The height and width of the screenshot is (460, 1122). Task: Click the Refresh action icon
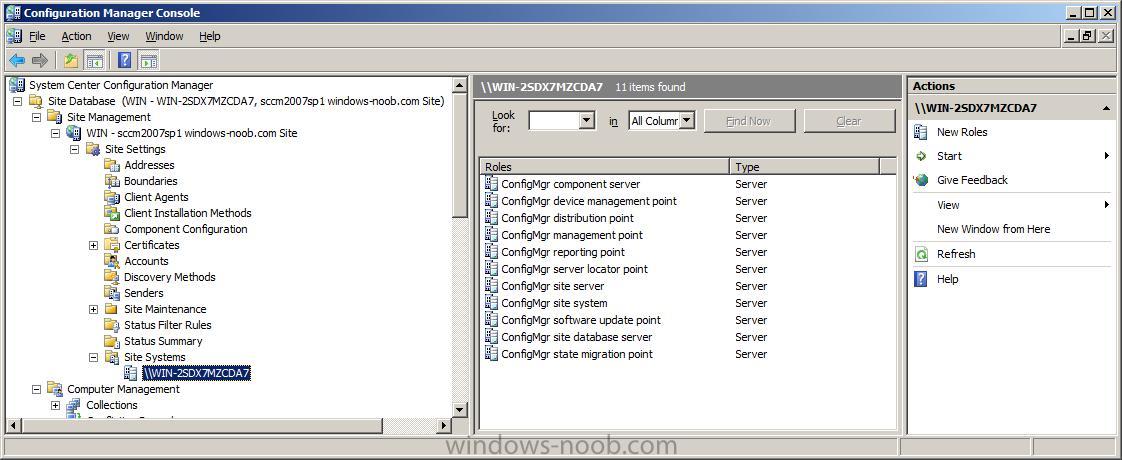point(921,254)
